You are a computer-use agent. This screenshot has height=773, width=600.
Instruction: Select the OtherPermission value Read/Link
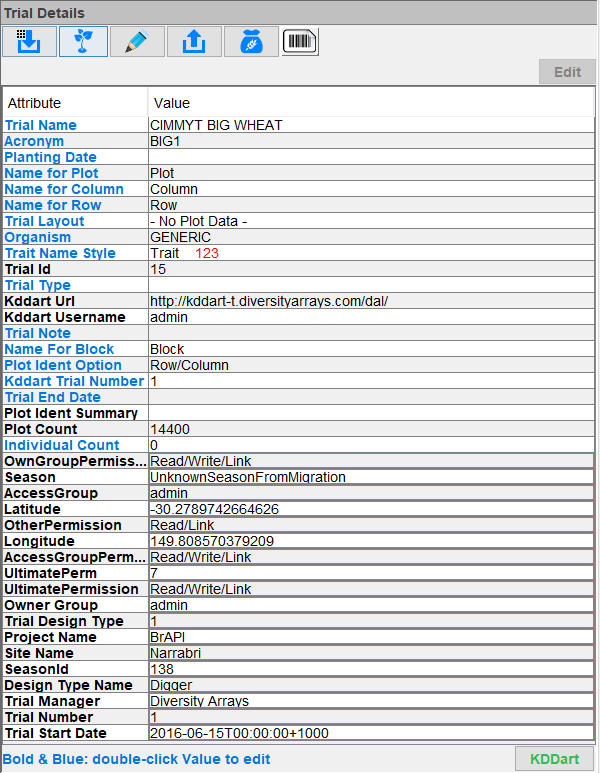(x=371, y=526)
